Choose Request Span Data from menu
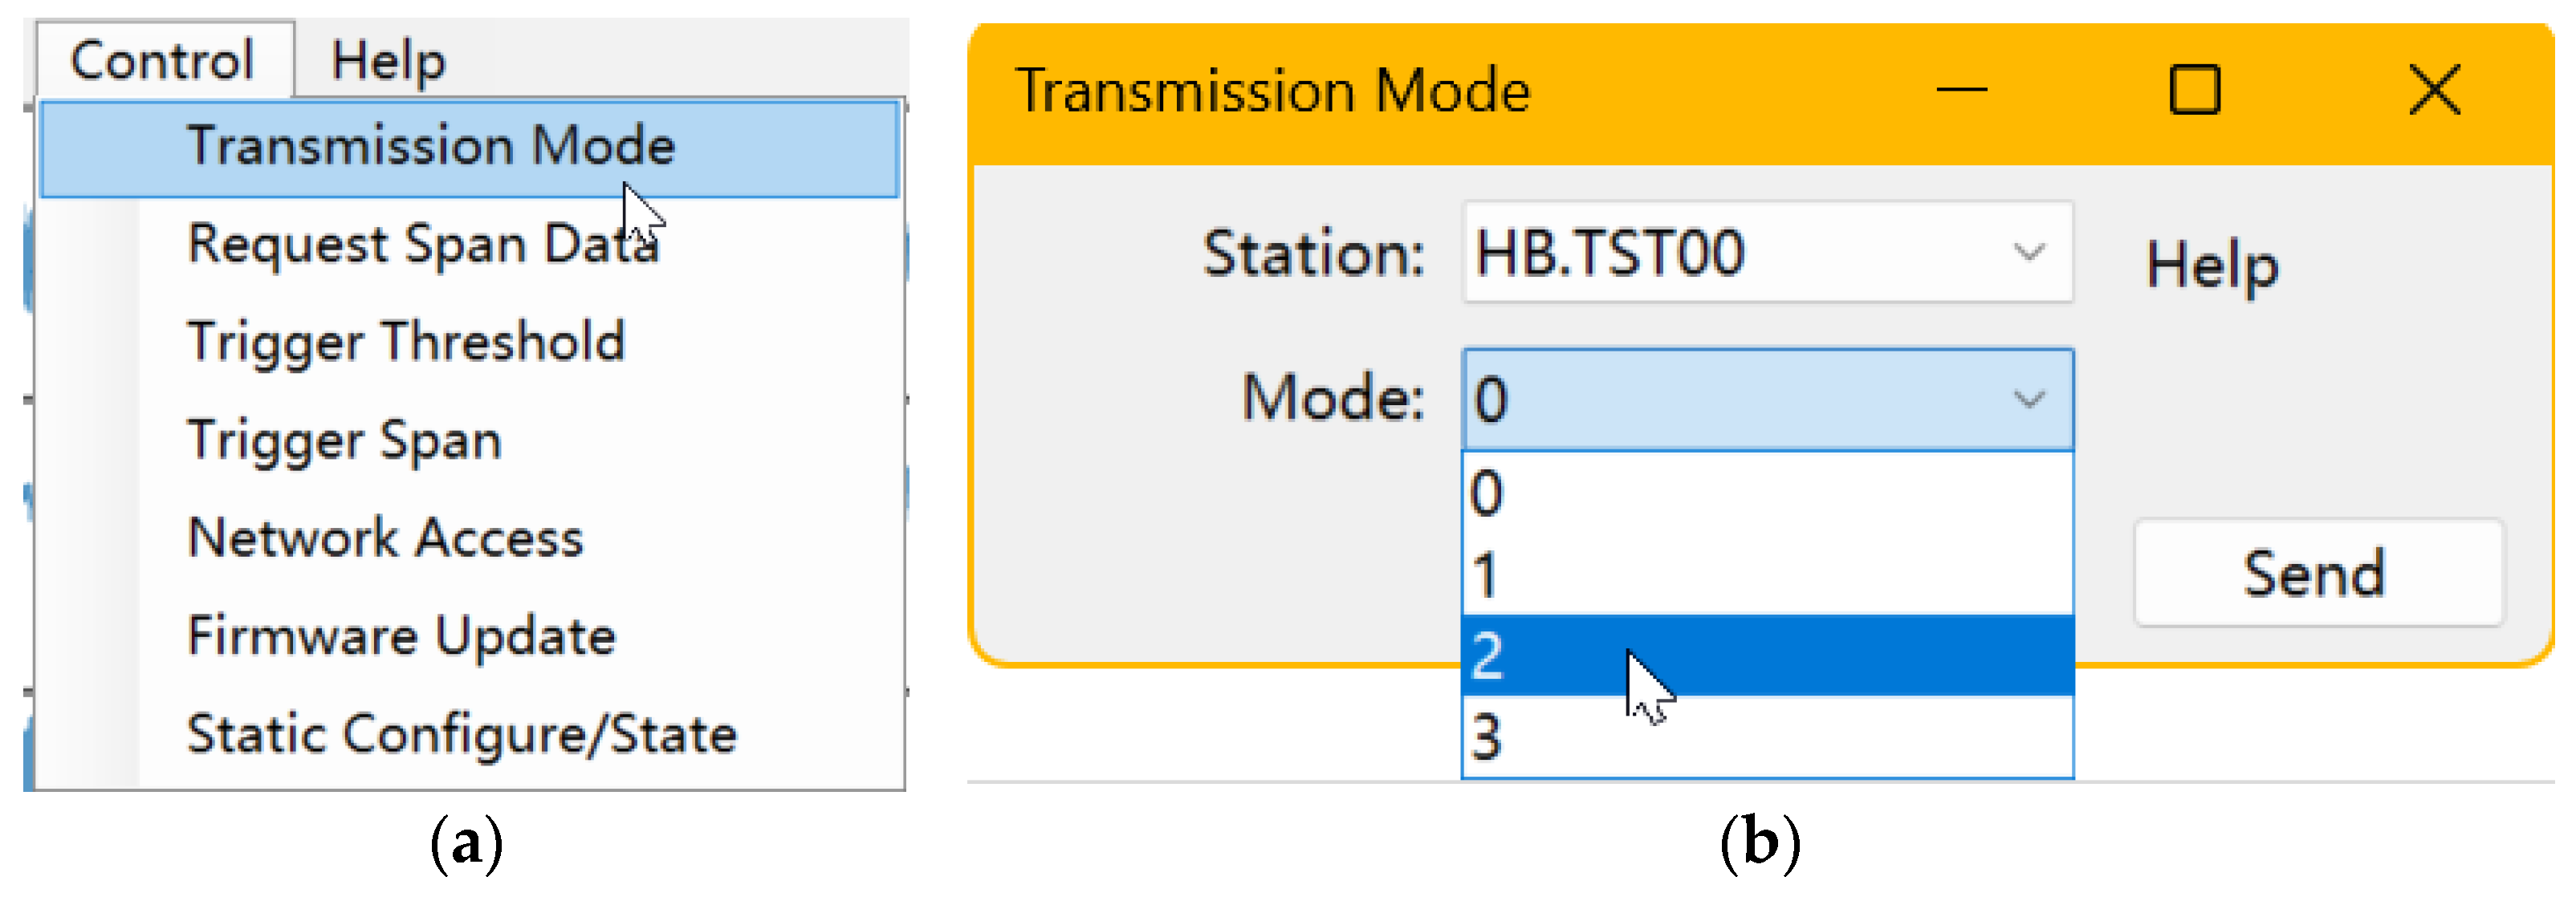Viewport: 2576px width, 897px height. [423, 244]
